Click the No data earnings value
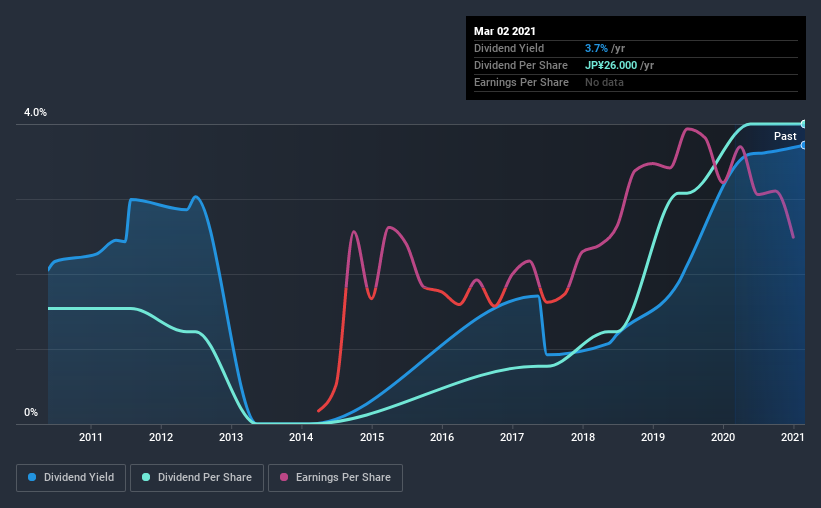Viewport: 821px width, 508px height. (x=604, y=82)
